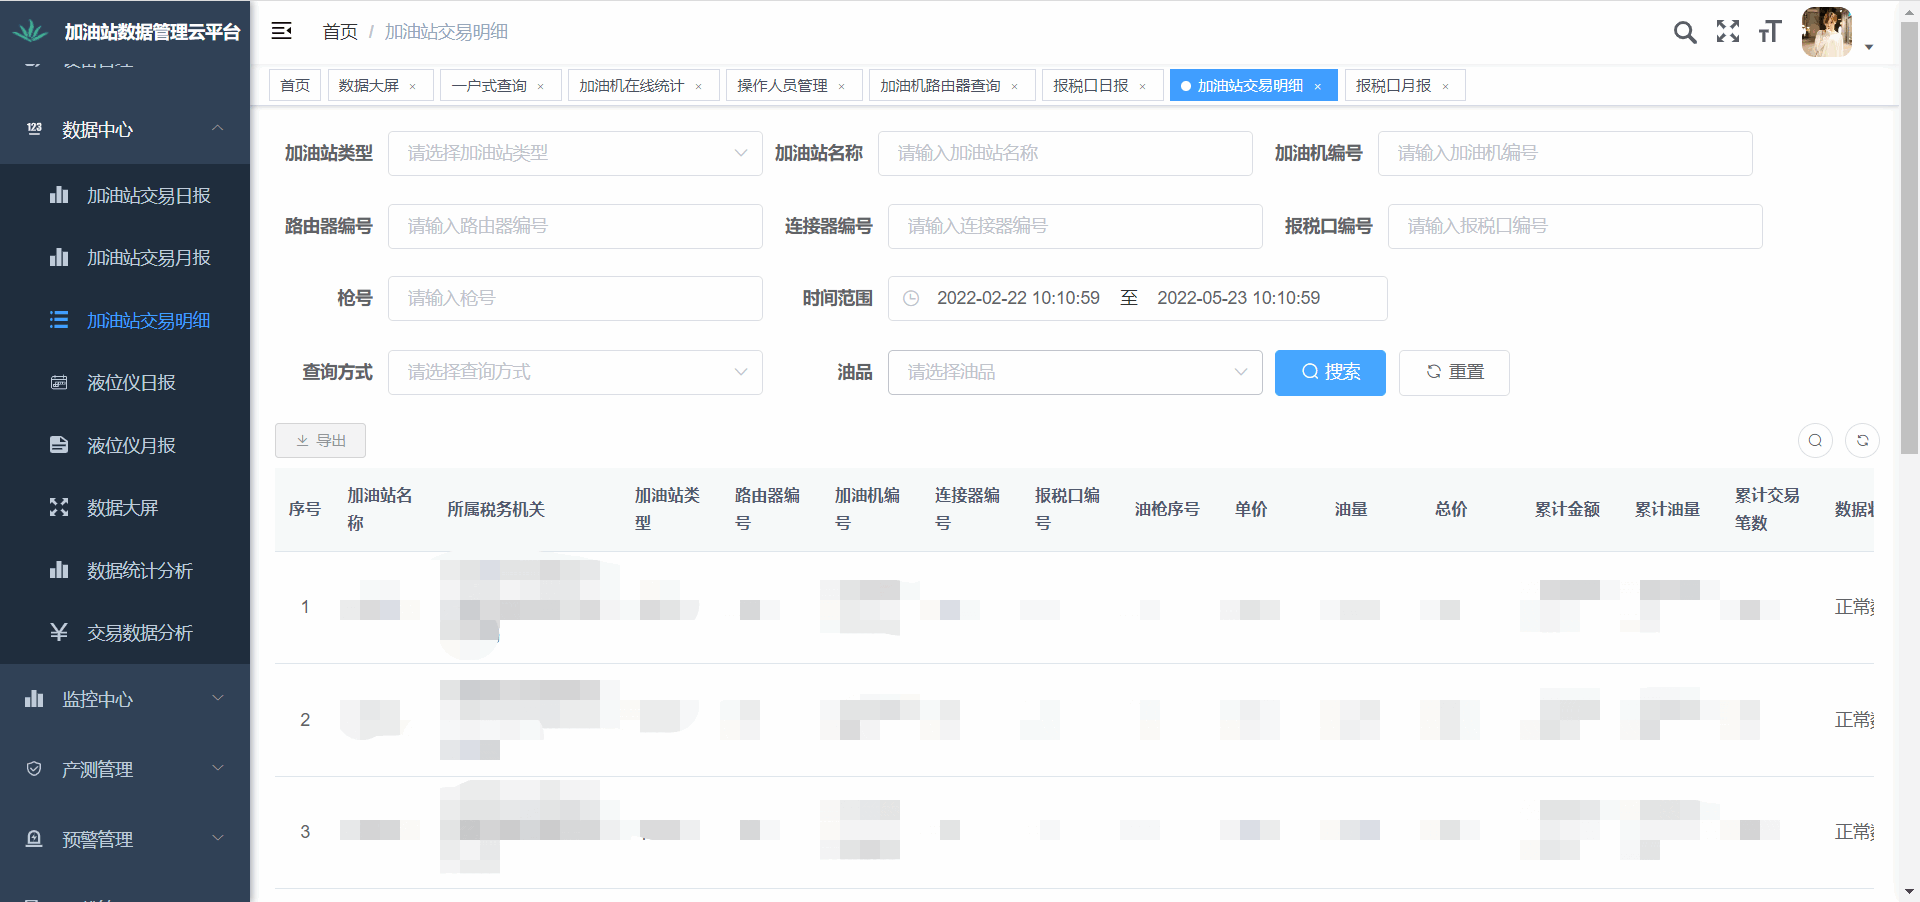
Task: Click the round search toggle above table
Action: [x=1815, y=441]
